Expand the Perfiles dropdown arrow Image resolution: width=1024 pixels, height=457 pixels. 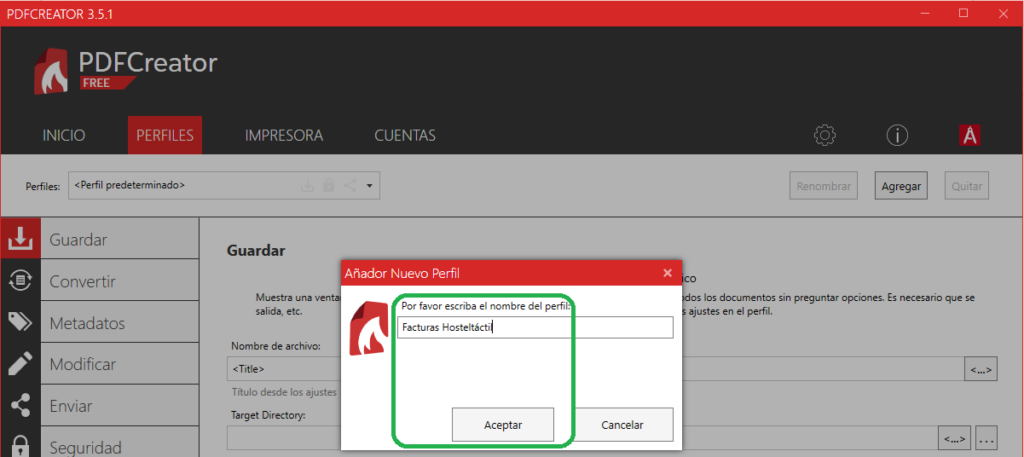click(x=369, y=186)
